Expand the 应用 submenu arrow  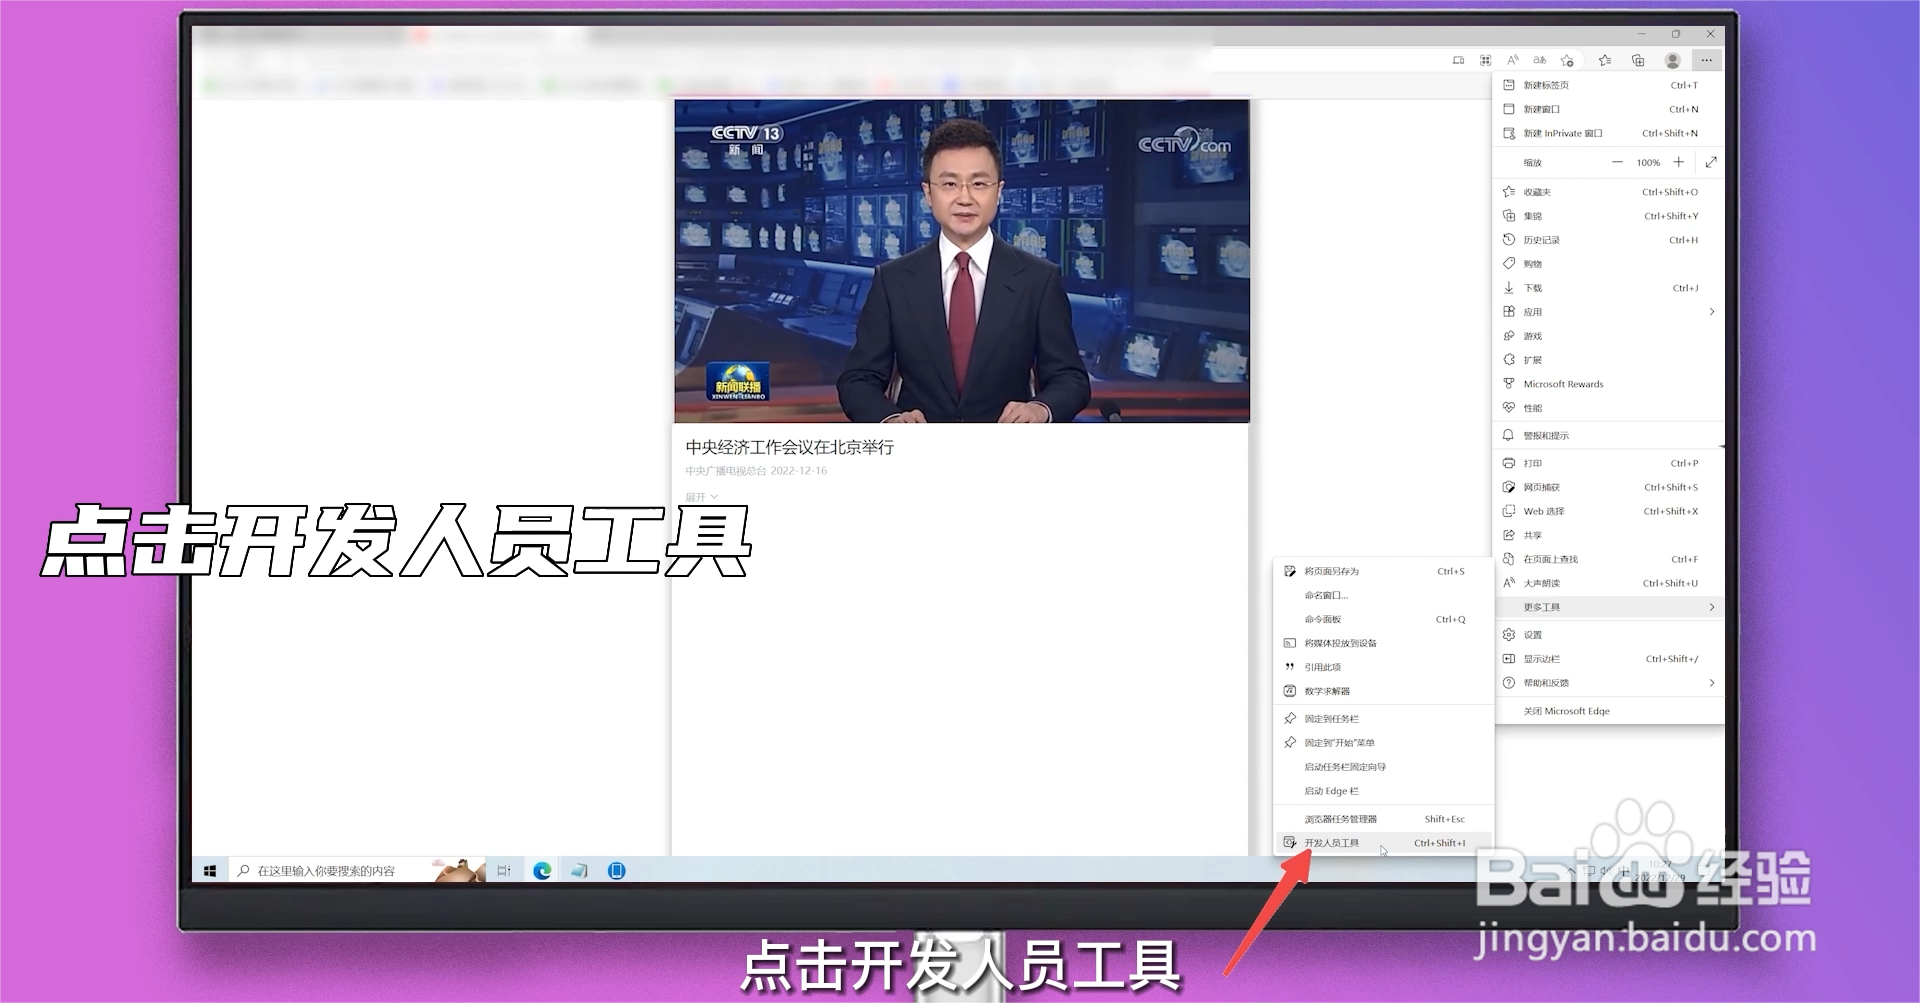[x=1712, y=311]
